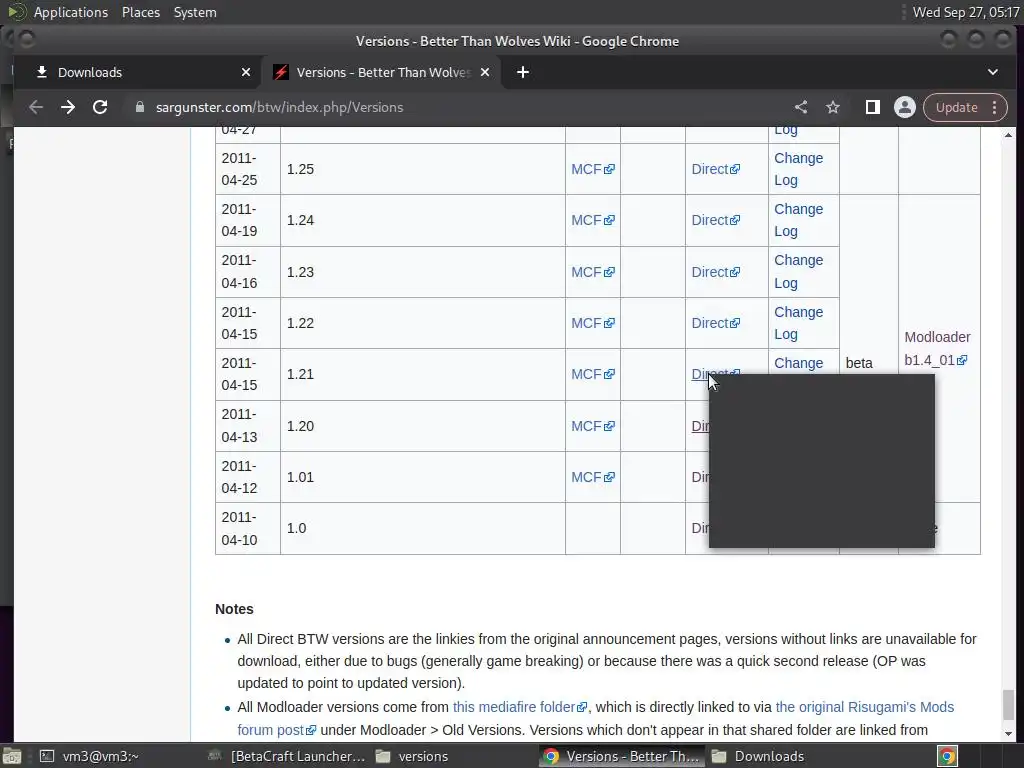Open the Chrome three-dot menu
Screen dimensions: 1024x768
click(x=995, y=107)
